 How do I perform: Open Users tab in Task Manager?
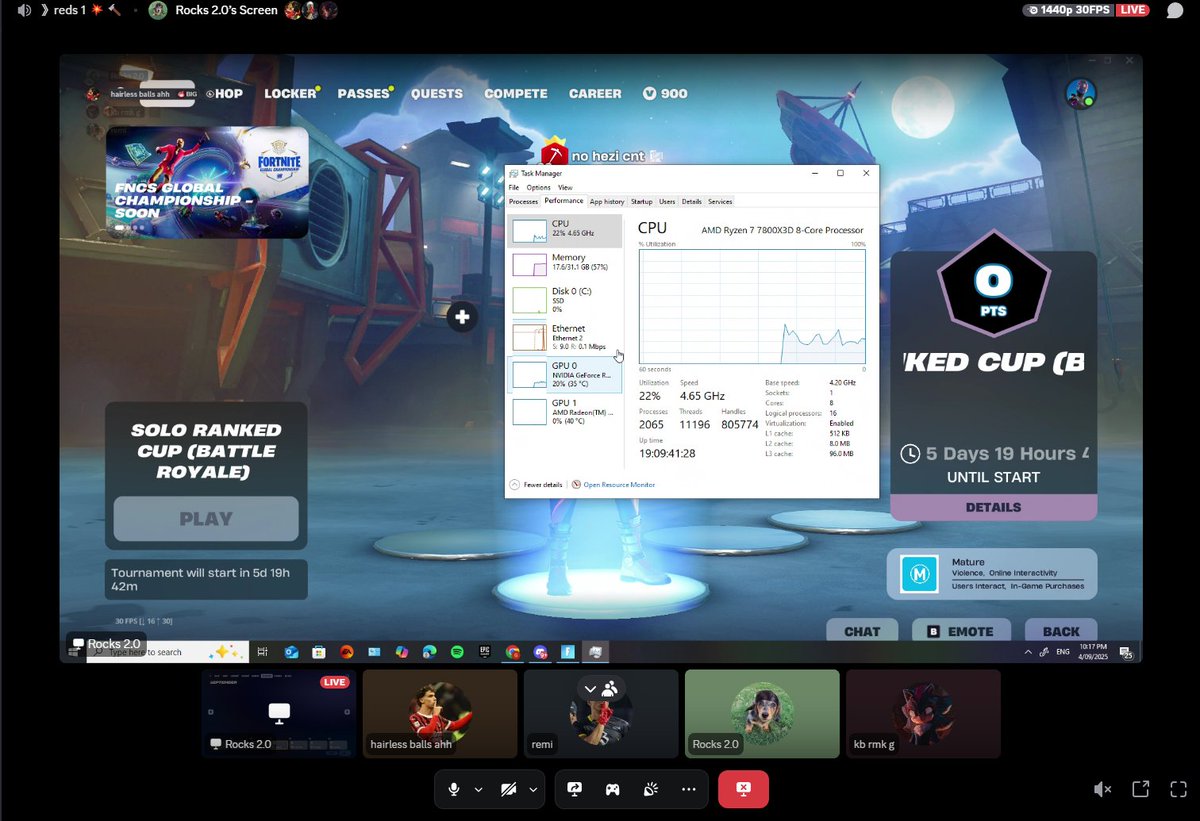667,201
